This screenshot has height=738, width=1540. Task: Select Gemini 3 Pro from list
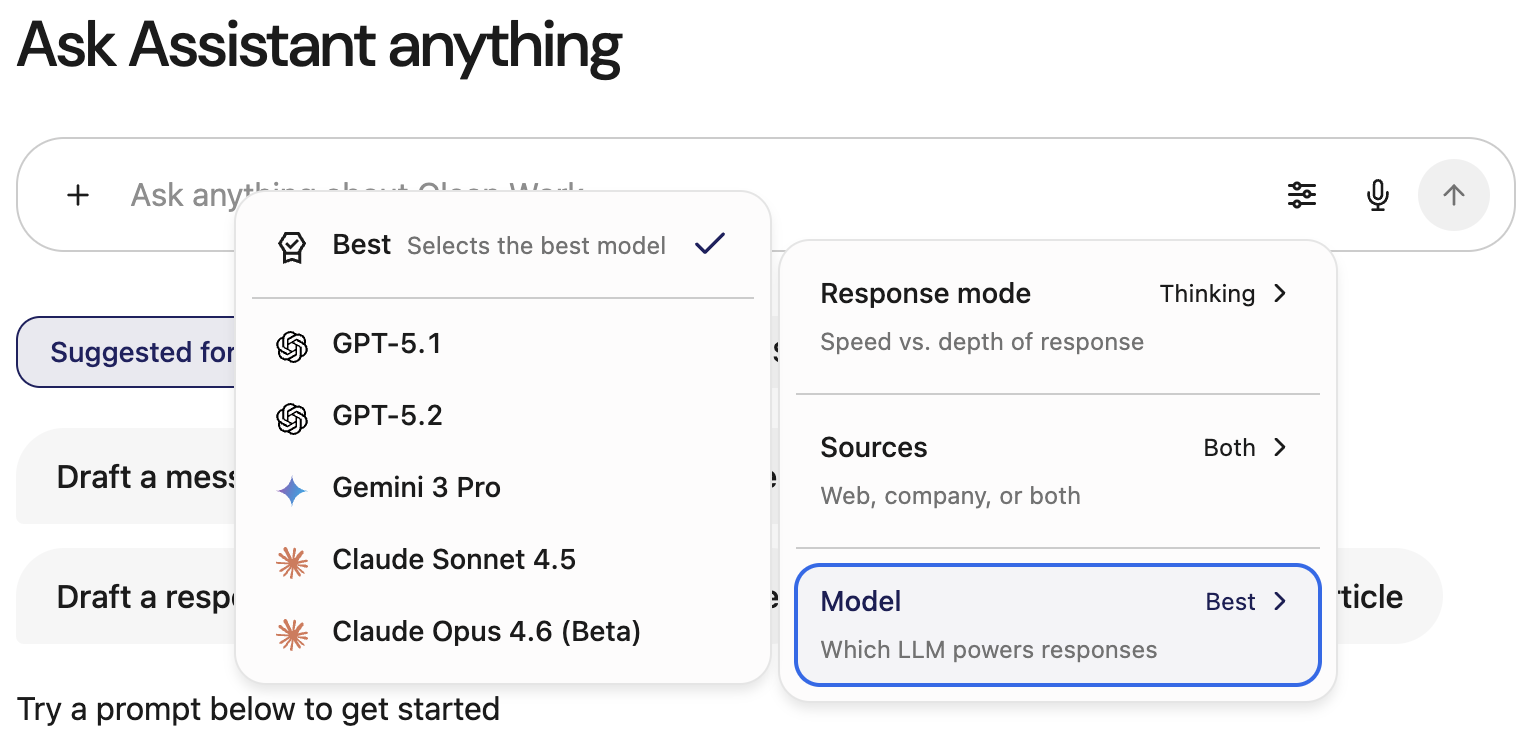(x=416, y=488)
